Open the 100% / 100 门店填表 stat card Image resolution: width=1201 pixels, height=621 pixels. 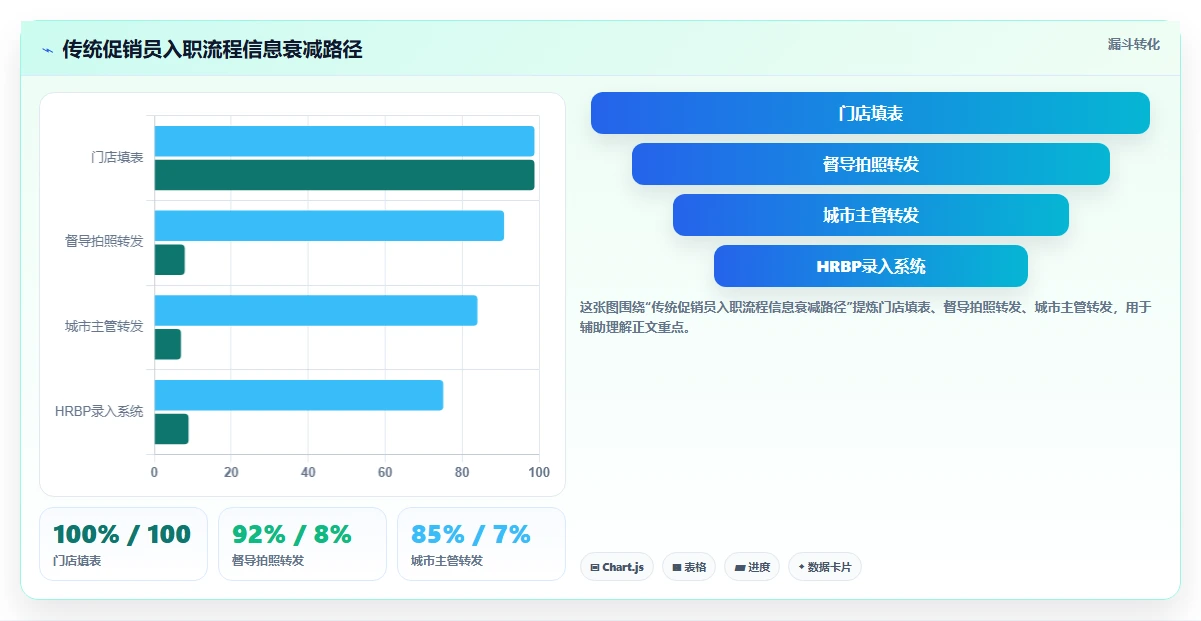click(123, 544)
